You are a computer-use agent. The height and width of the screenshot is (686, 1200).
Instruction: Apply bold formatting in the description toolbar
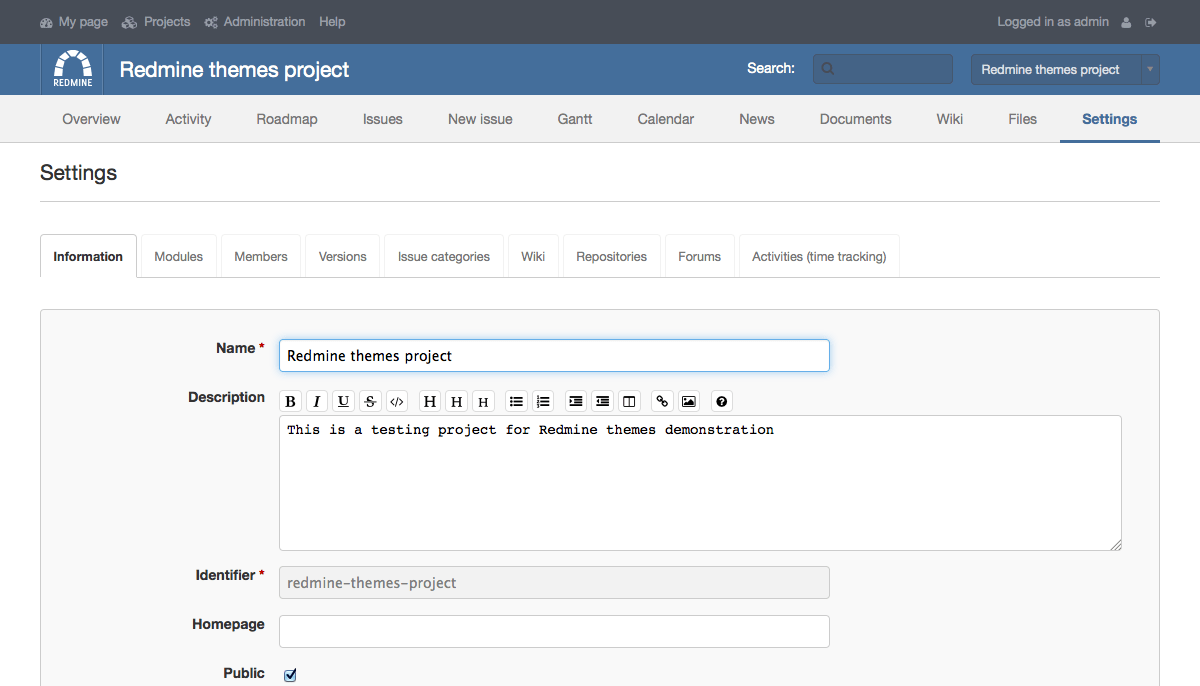click(290, 401)
